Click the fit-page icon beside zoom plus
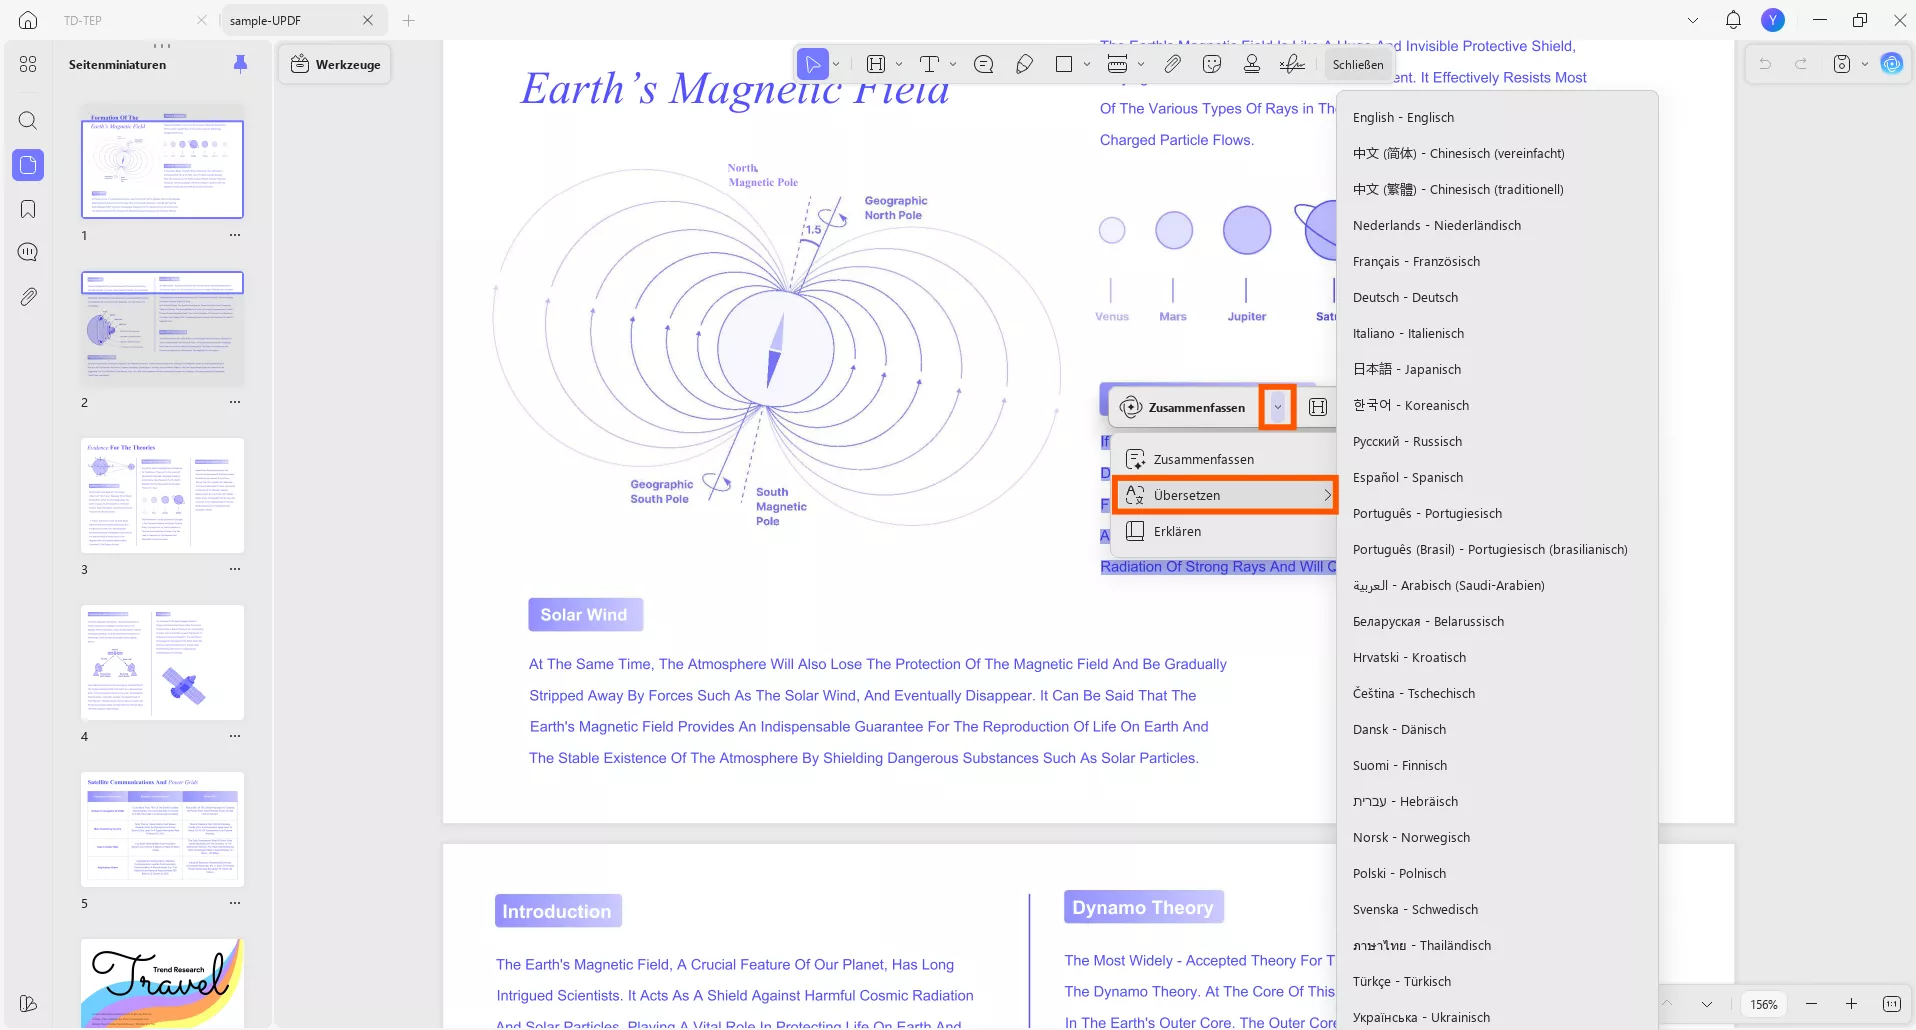Screen dimensions: 1916x1030 1891,1004
